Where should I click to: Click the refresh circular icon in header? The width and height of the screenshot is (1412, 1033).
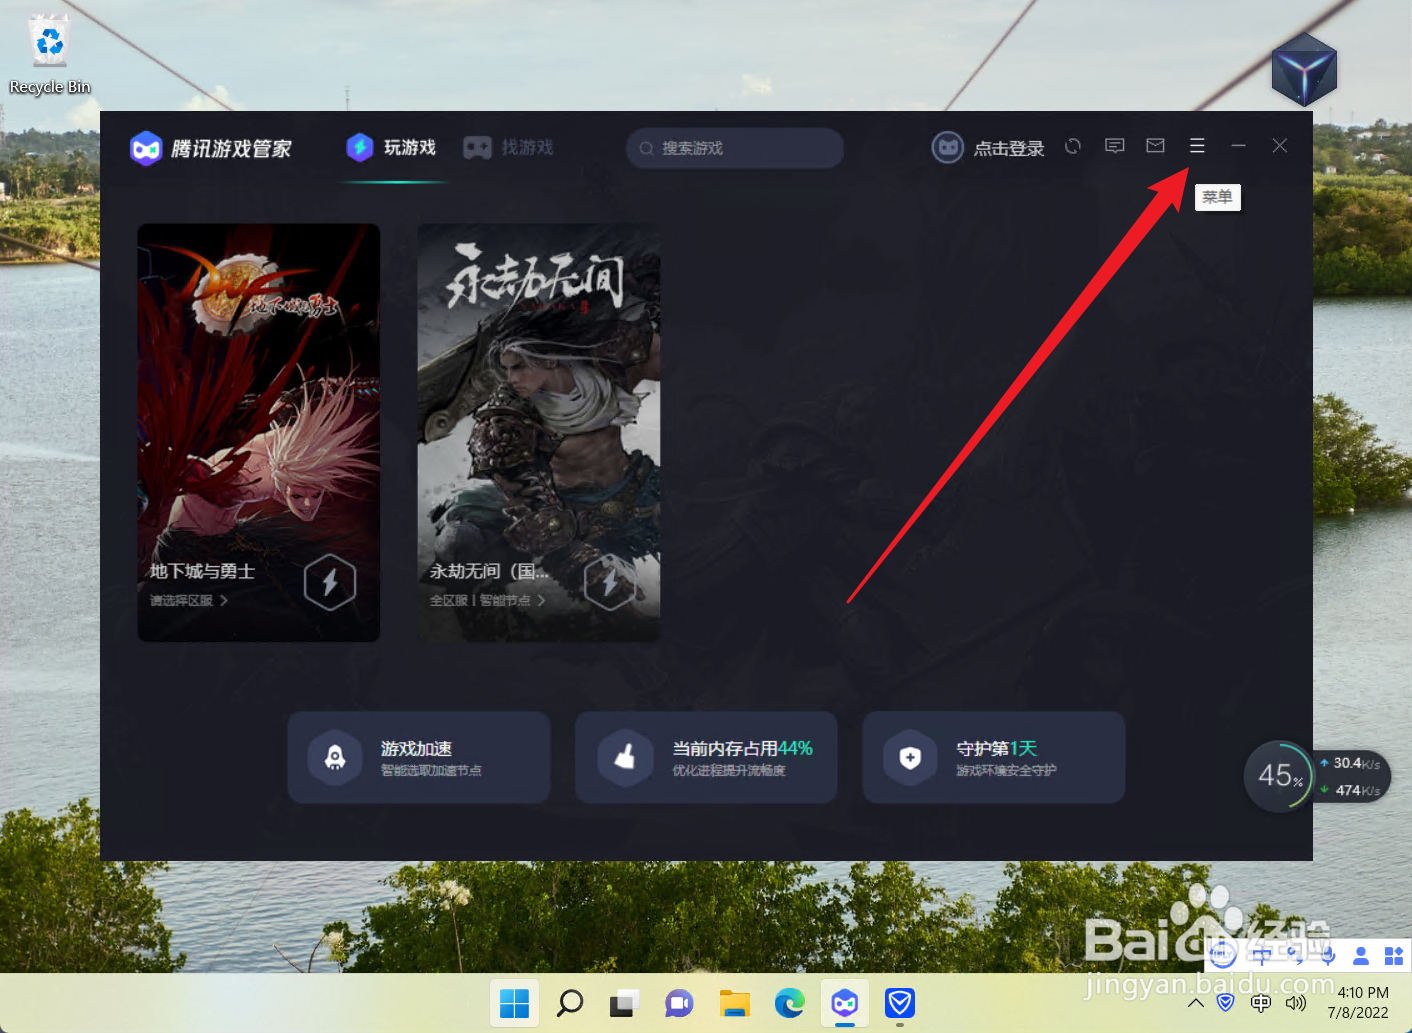tap(1073, 146)
